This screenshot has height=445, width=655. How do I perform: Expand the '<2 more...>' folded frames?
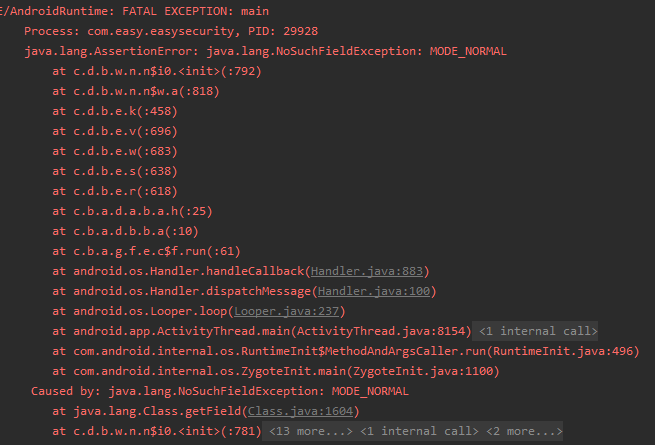coord(524,431)
